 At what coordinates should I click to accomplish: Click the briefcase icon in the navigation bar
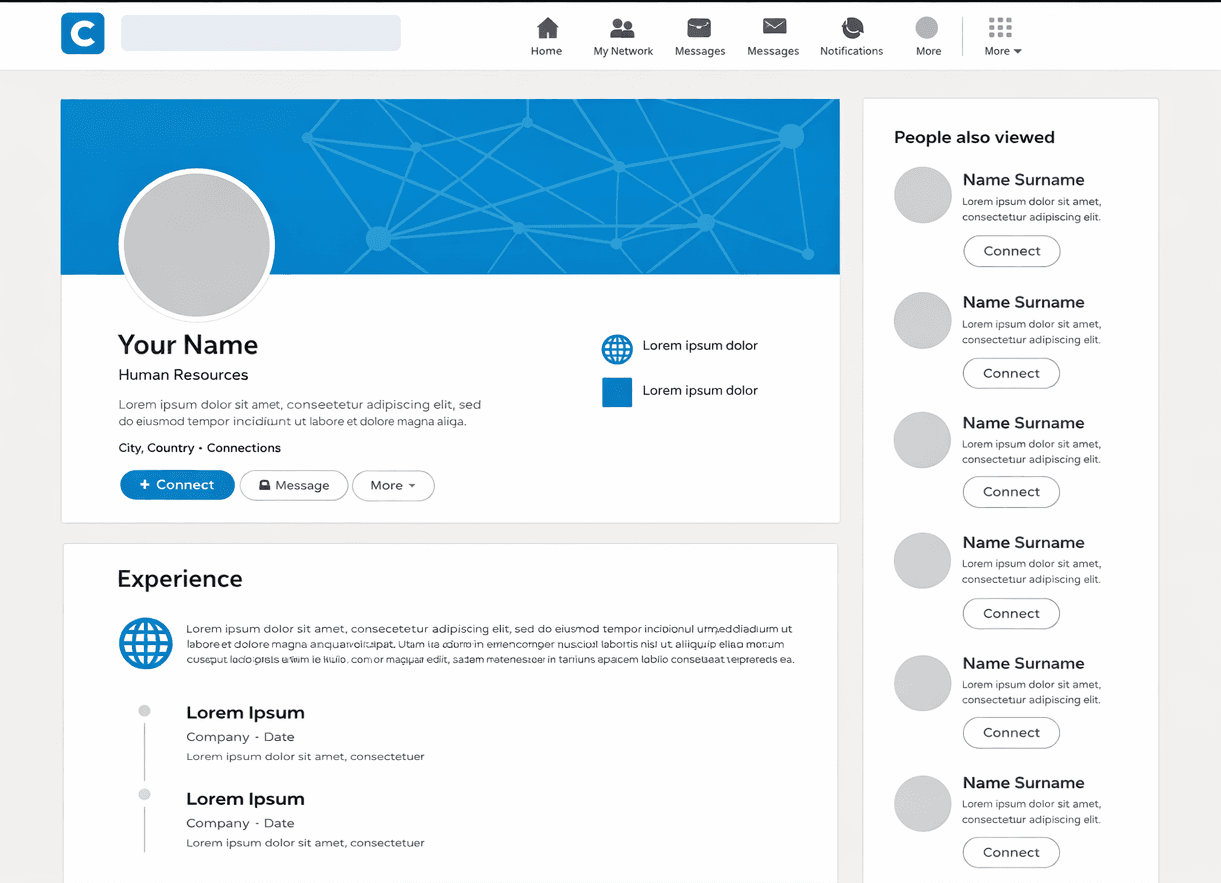699,27
